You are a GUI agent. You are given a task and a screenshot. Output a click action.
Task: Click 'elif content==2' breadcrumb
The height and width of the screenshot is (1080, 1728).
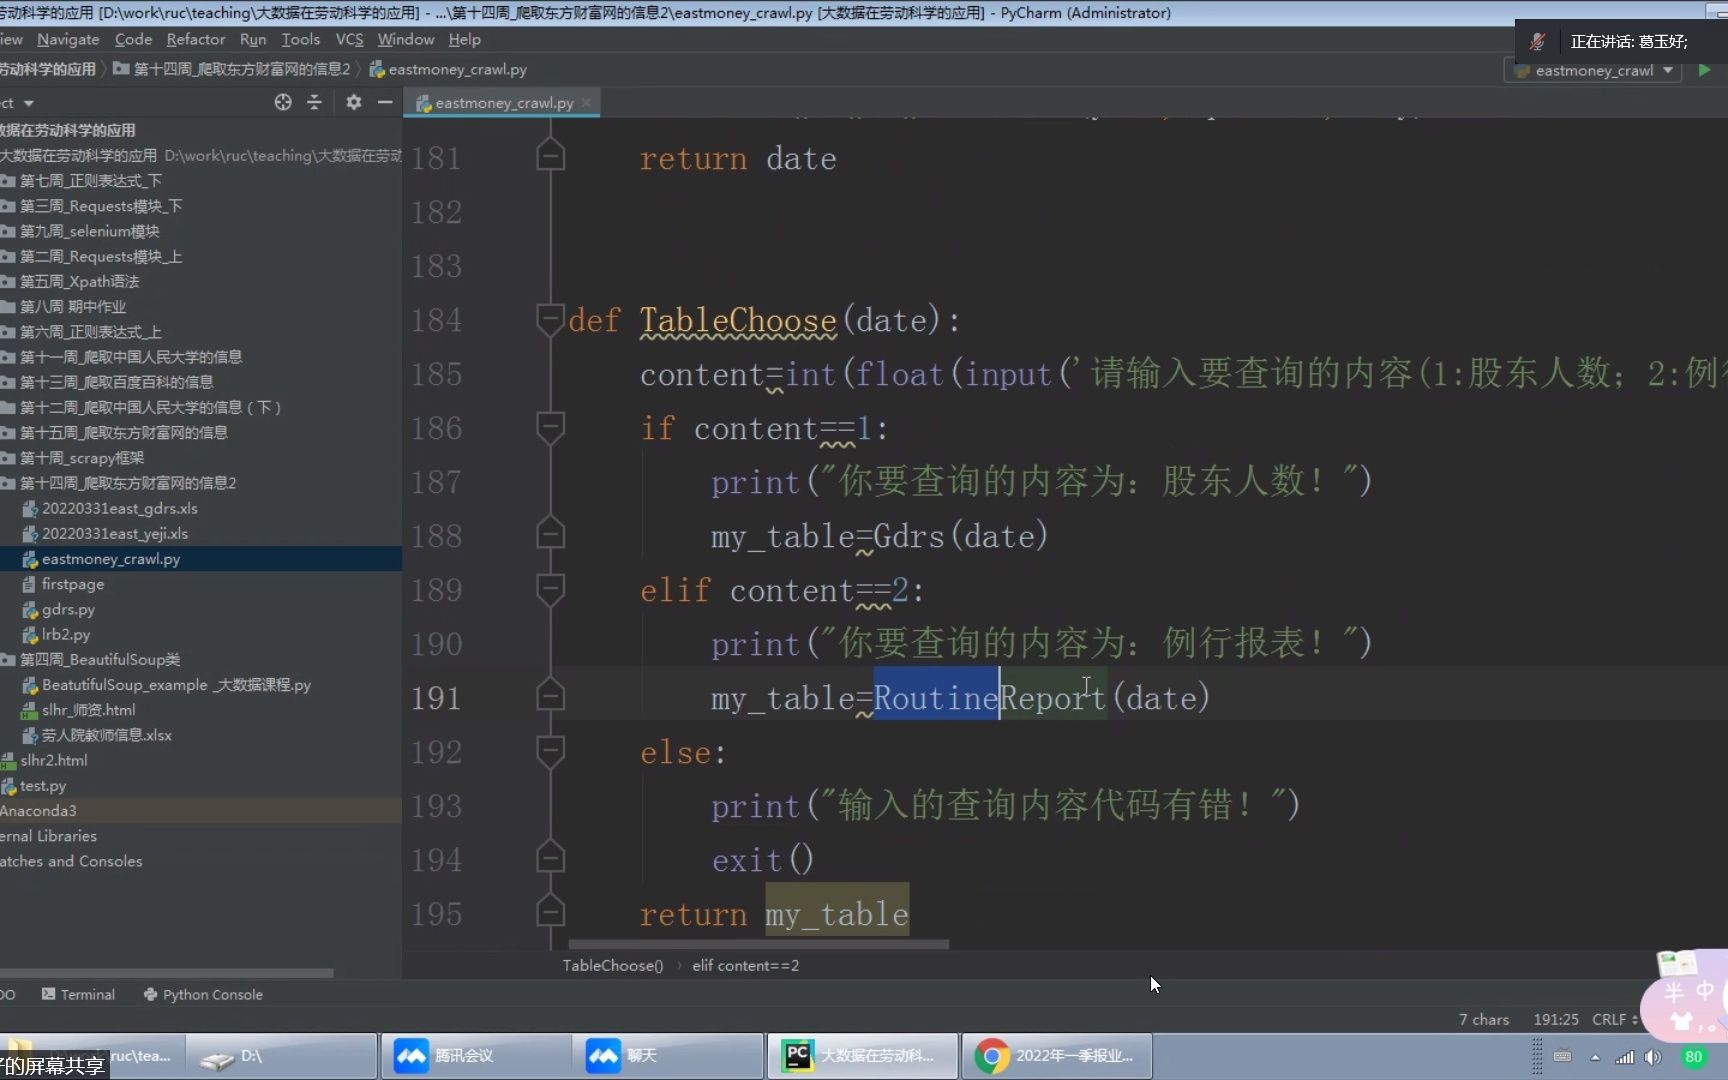click(x=745, y=965)
